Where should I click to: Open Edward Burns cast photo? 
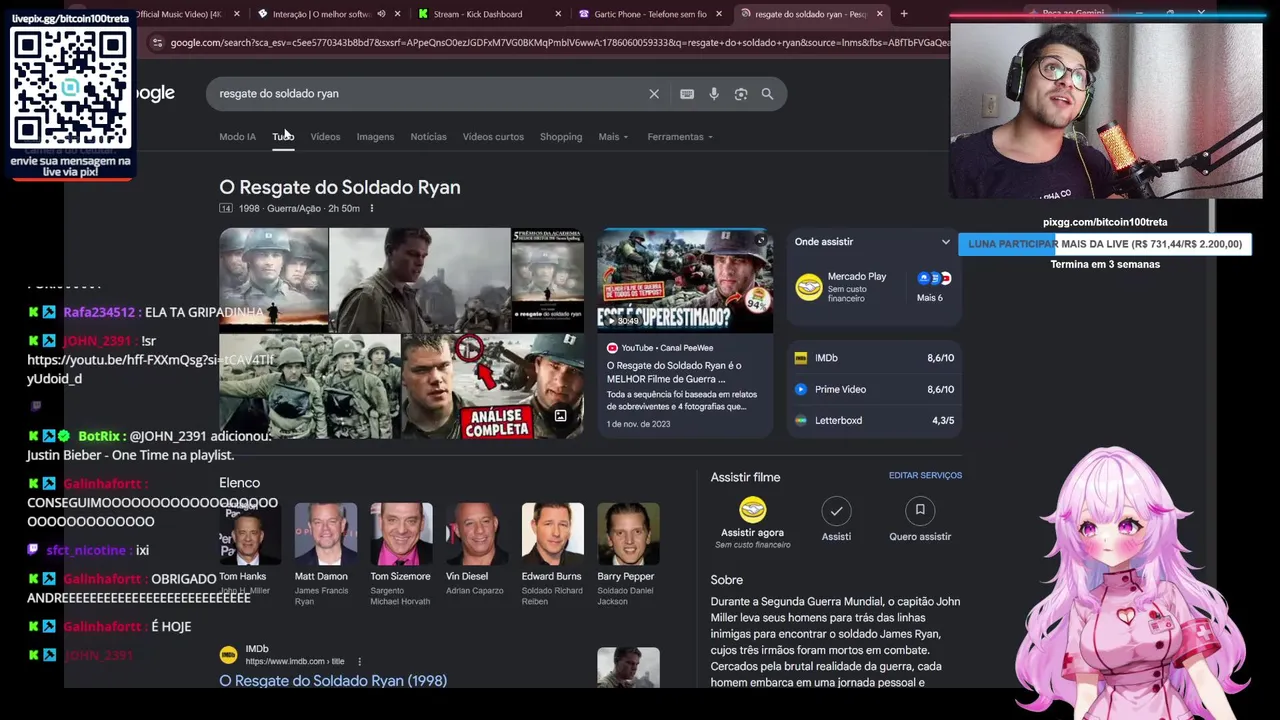click(552, 534)
